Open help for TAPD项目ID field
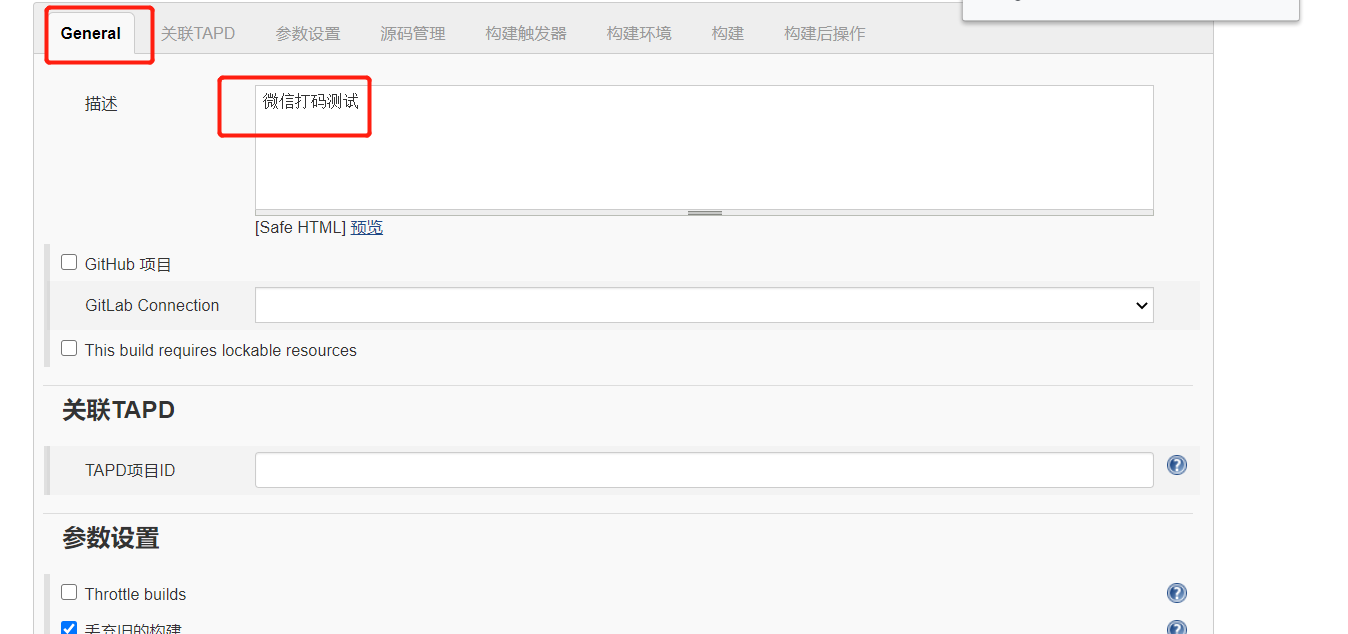This screenshot has height=634, width=1348. (1176, 465)
